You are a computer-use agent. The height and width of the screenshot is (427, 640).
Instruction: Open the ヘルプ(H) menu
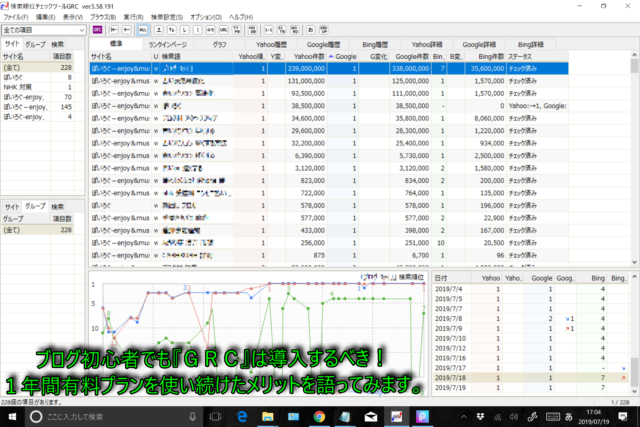241,17
